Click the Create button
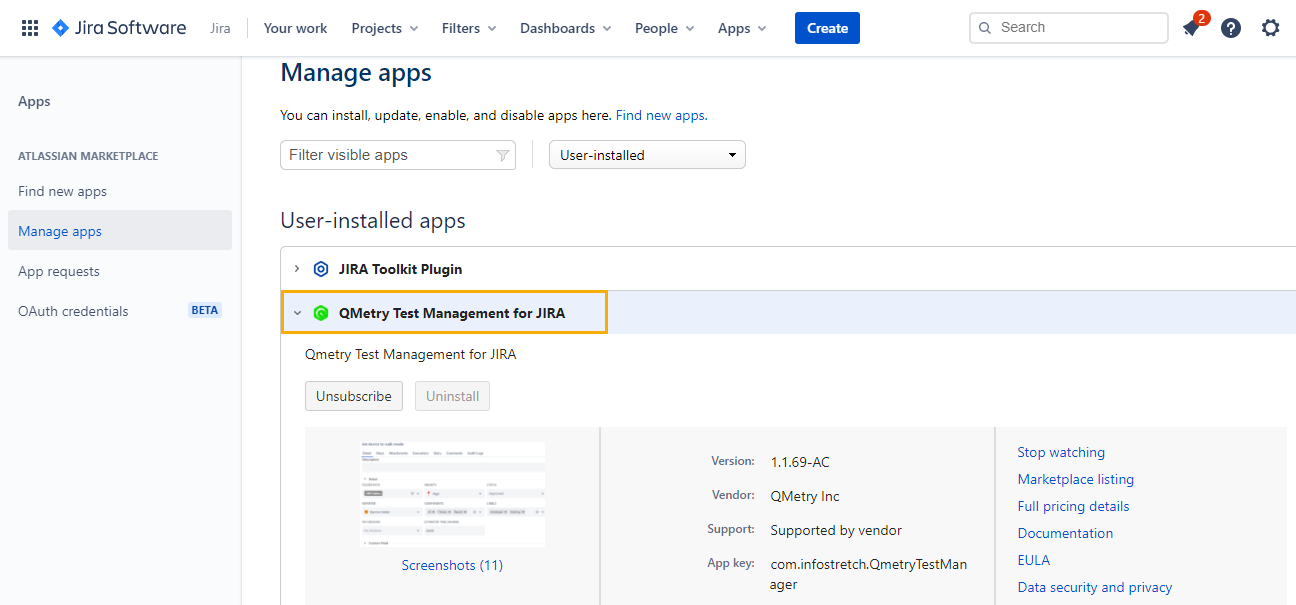 pos(827,28)
